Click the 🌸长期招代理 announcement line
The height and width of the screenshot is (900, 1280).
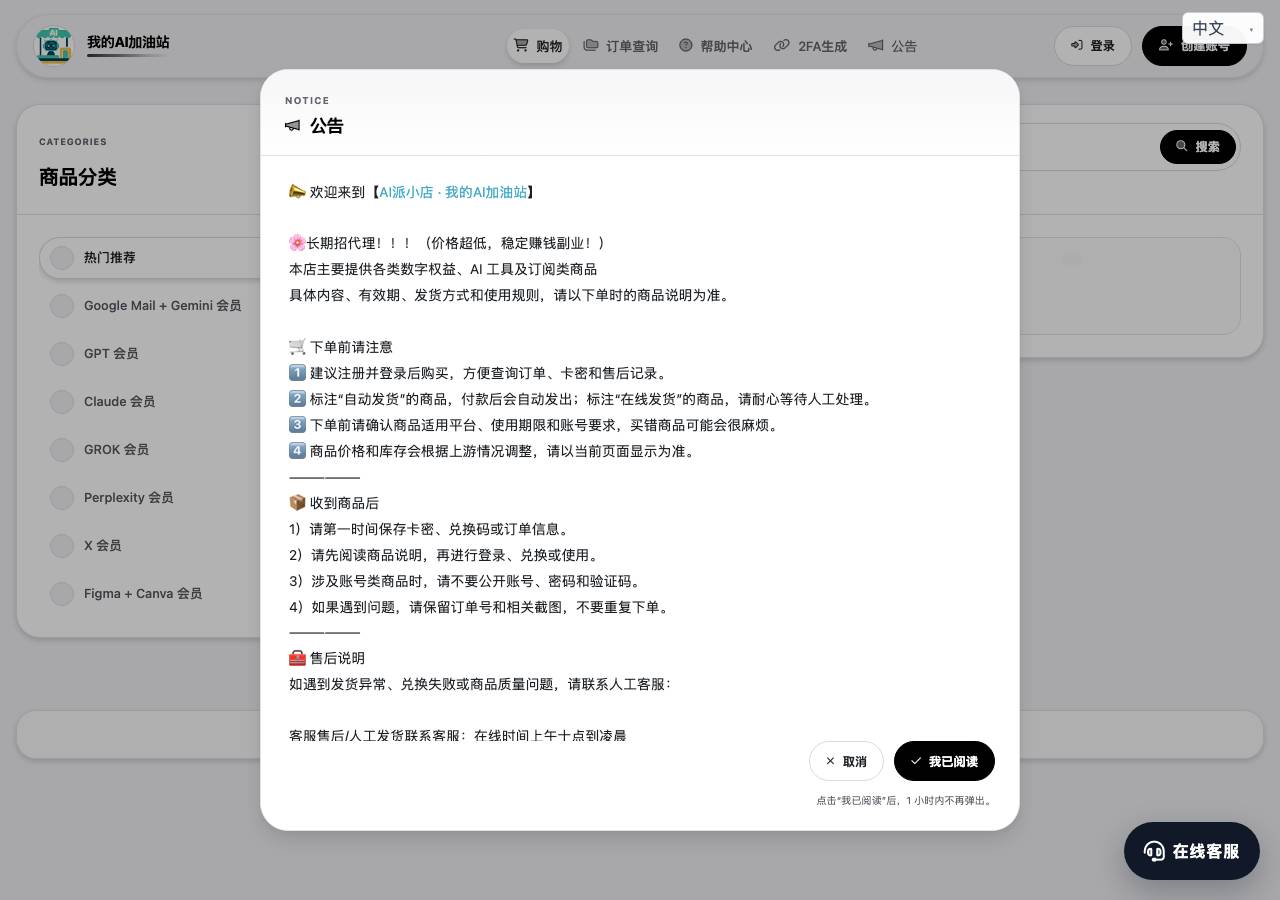[446, 243]
